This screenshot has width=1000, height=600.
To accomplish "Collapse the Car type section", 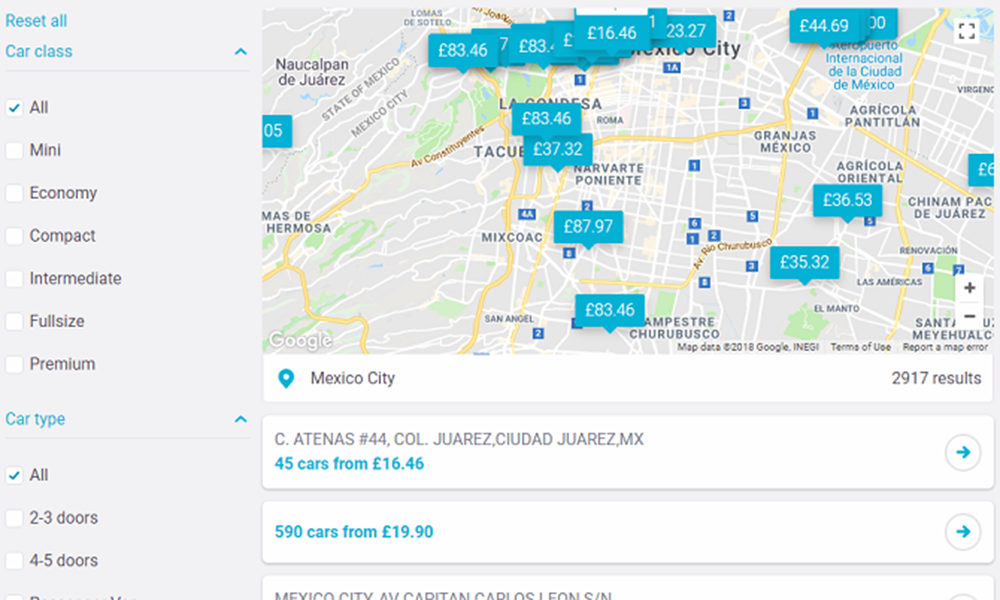I will tap(240, 420).
